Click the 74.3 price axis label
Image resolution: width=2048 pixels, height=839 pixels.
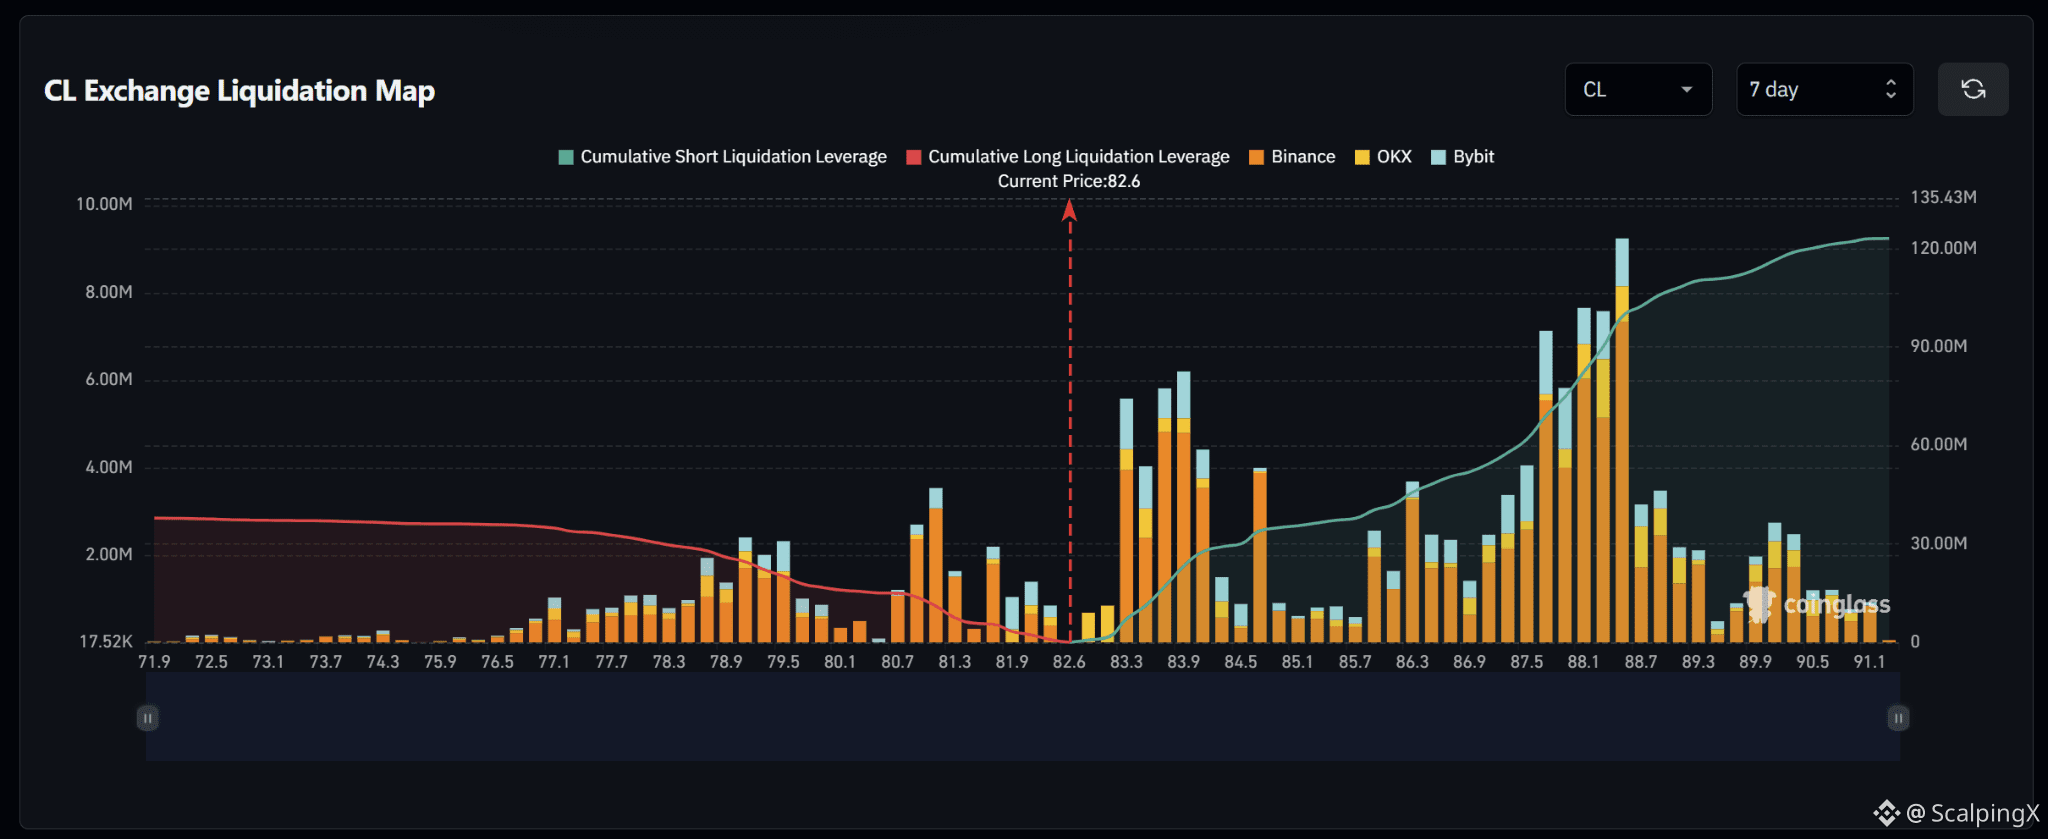click(x=383, y=662)
